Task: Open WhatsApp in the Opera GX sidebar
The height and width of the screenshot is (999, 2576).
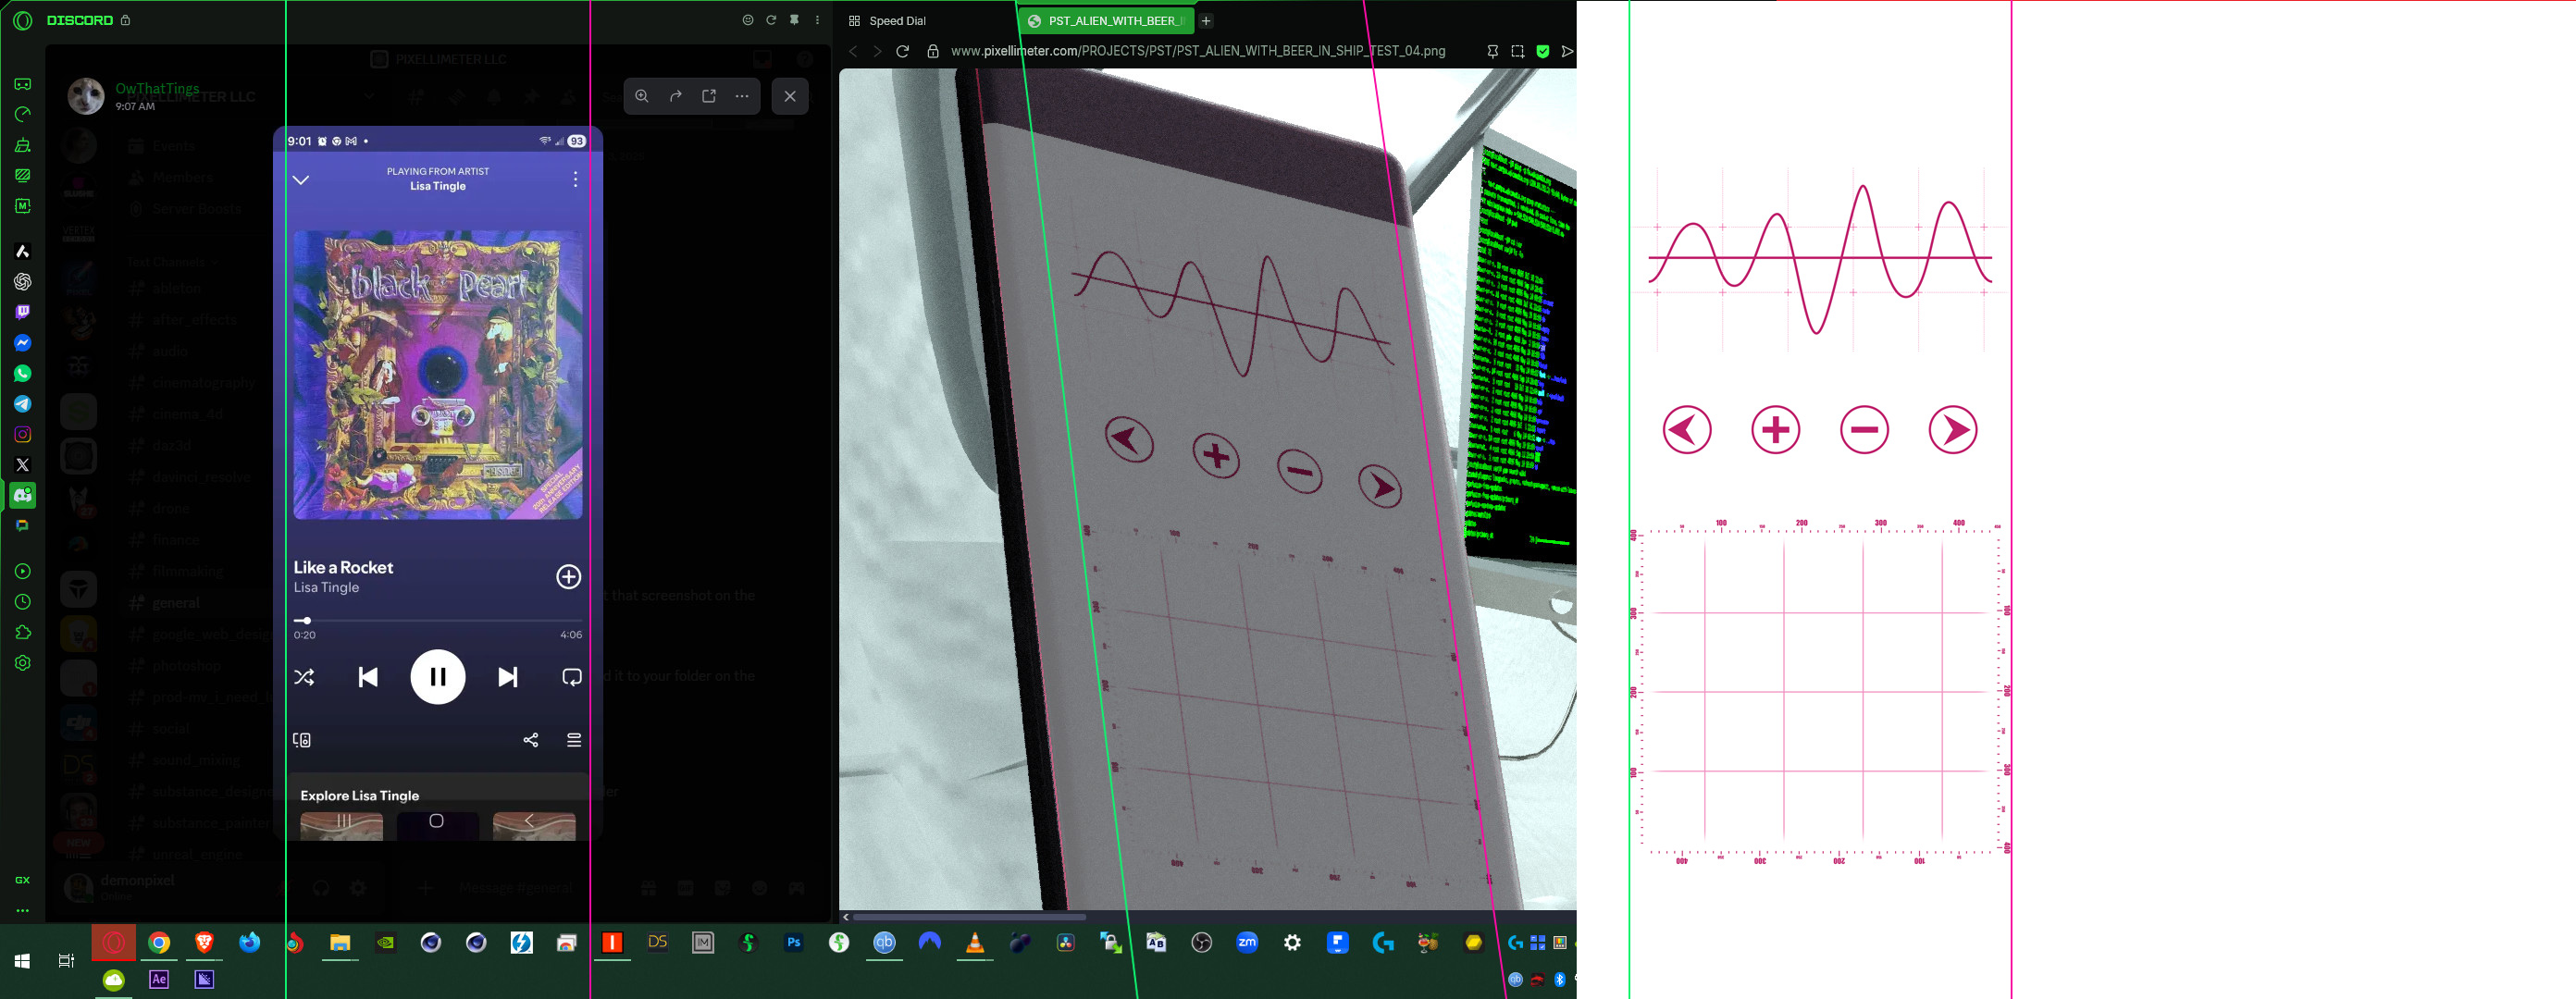Action: click(23, 373)
